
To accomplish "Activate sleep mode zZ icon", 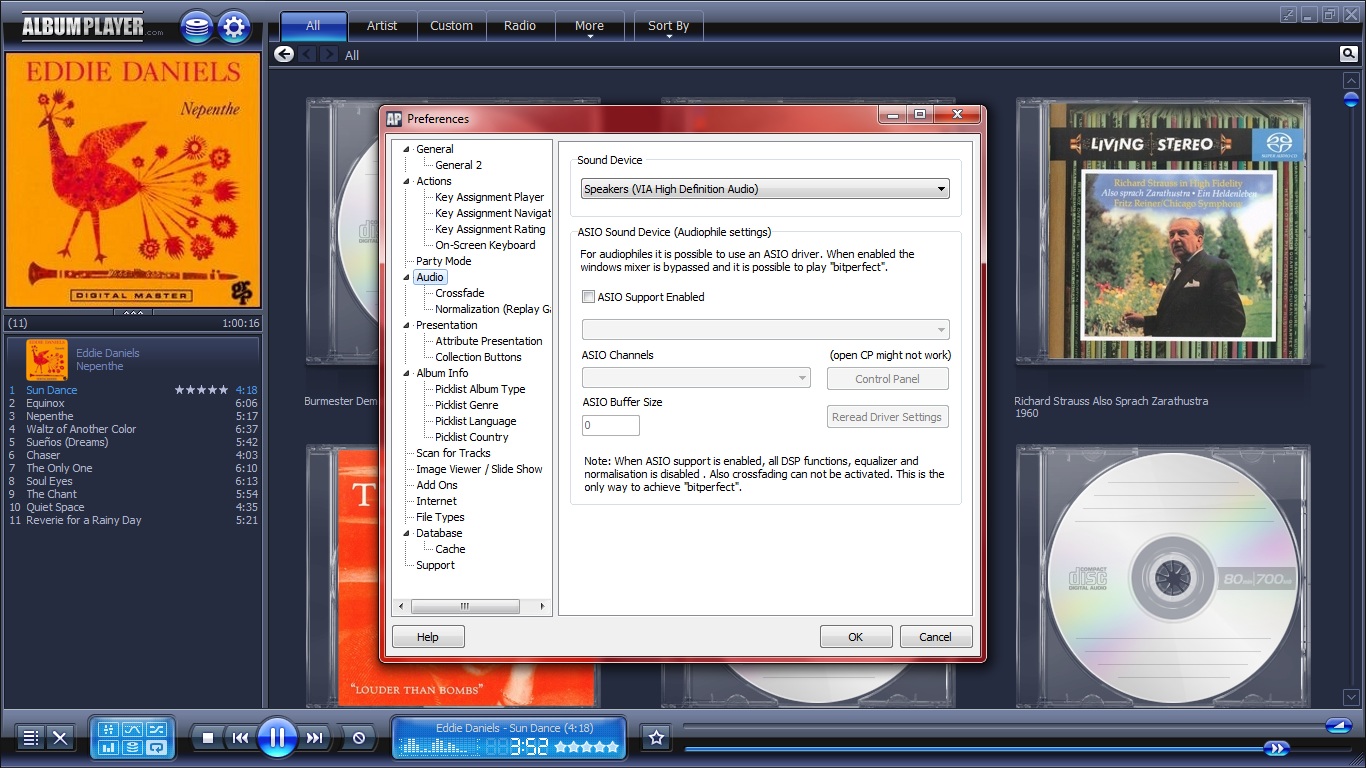I will click(x=1288, y=14).
